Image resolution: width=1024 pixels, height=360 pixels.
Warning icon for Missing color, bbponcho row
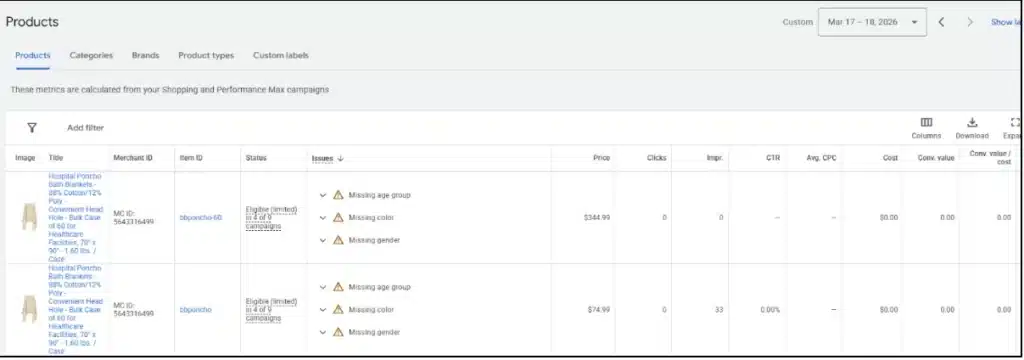pos(338,309)
